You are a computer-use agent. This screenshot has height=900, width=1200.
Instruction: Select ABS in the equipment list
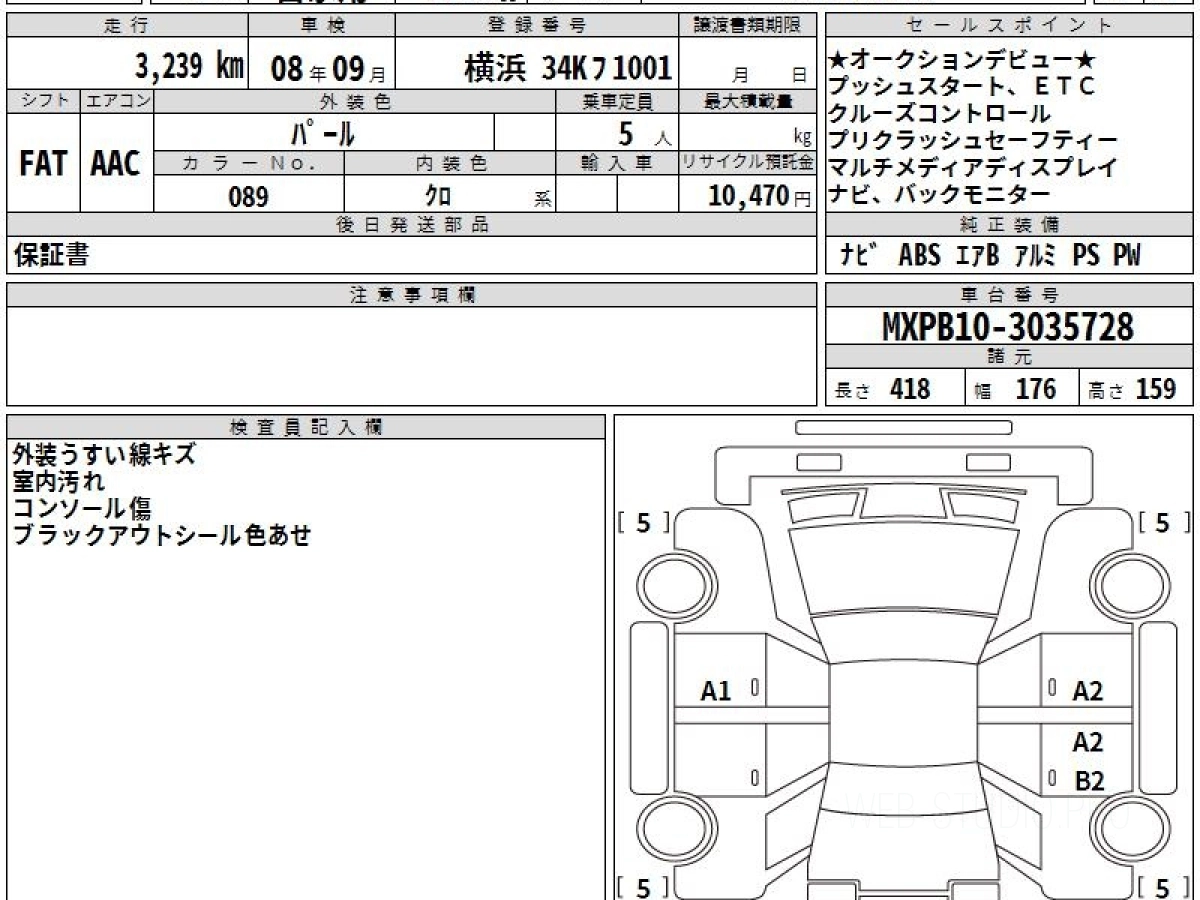point(919,255)
